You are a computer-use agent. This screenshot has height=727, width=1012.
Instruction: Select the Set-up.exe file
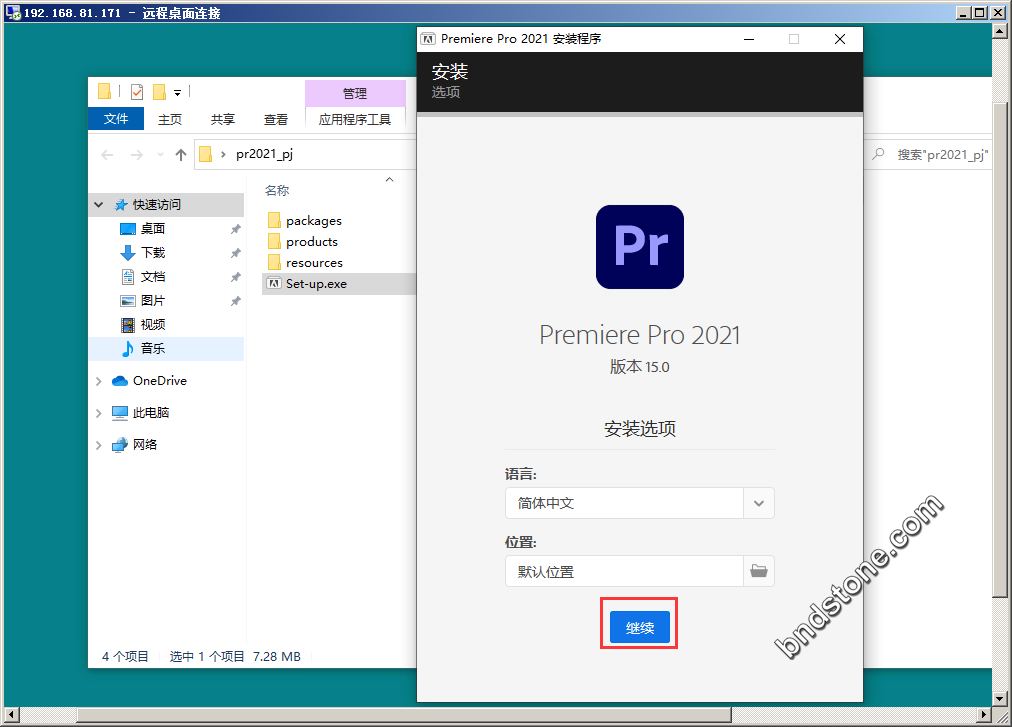click(316, 284)
